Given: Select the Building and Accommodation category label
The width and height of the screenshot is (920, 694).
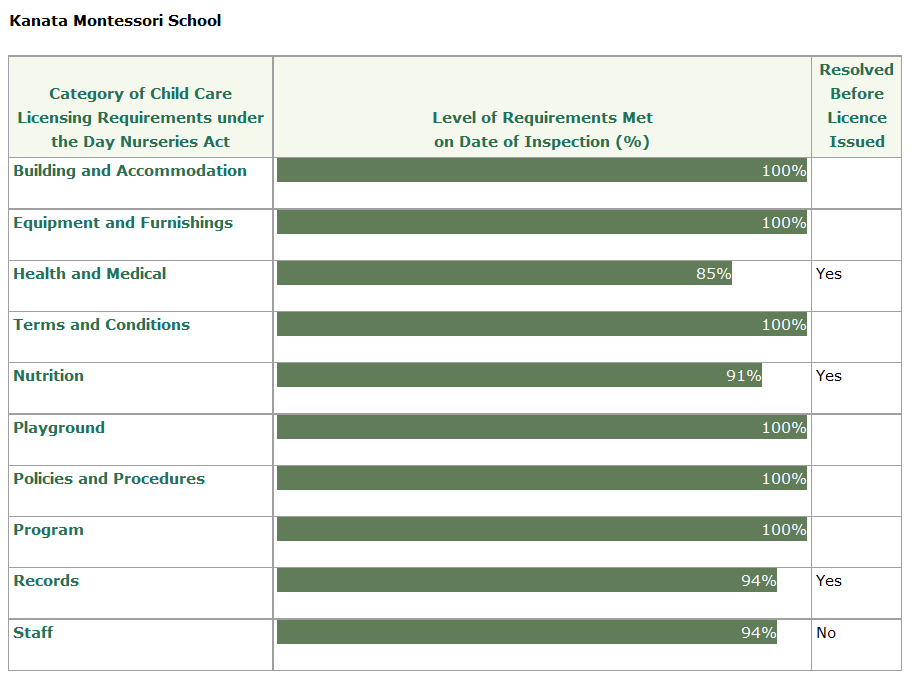Looking at the screenshot, I should [130, 171].
